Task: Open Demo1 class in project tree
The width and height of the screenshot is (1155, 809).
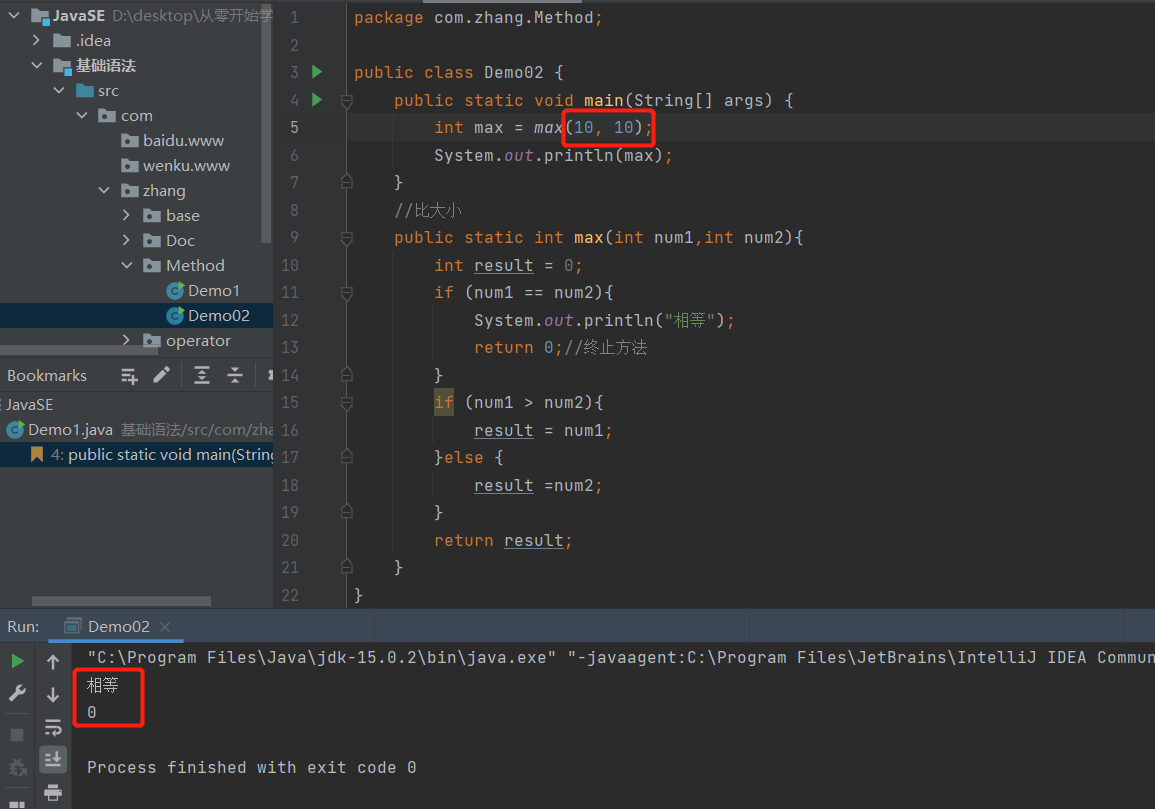Action: coord(214,290)
